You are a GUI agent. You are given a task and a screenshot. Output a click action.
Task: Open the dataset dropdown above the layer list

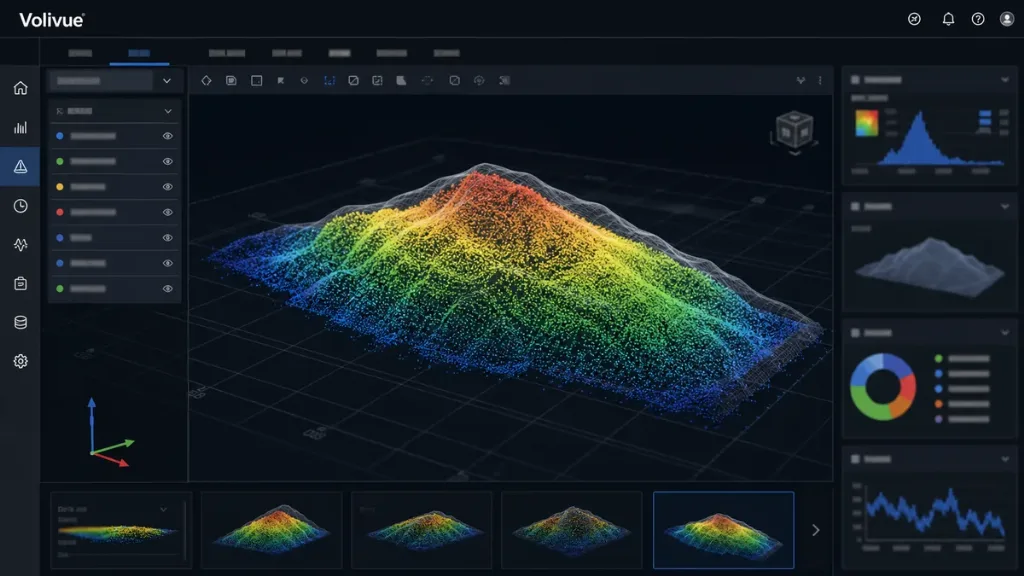pyautogui.click(x=114, y=81)
